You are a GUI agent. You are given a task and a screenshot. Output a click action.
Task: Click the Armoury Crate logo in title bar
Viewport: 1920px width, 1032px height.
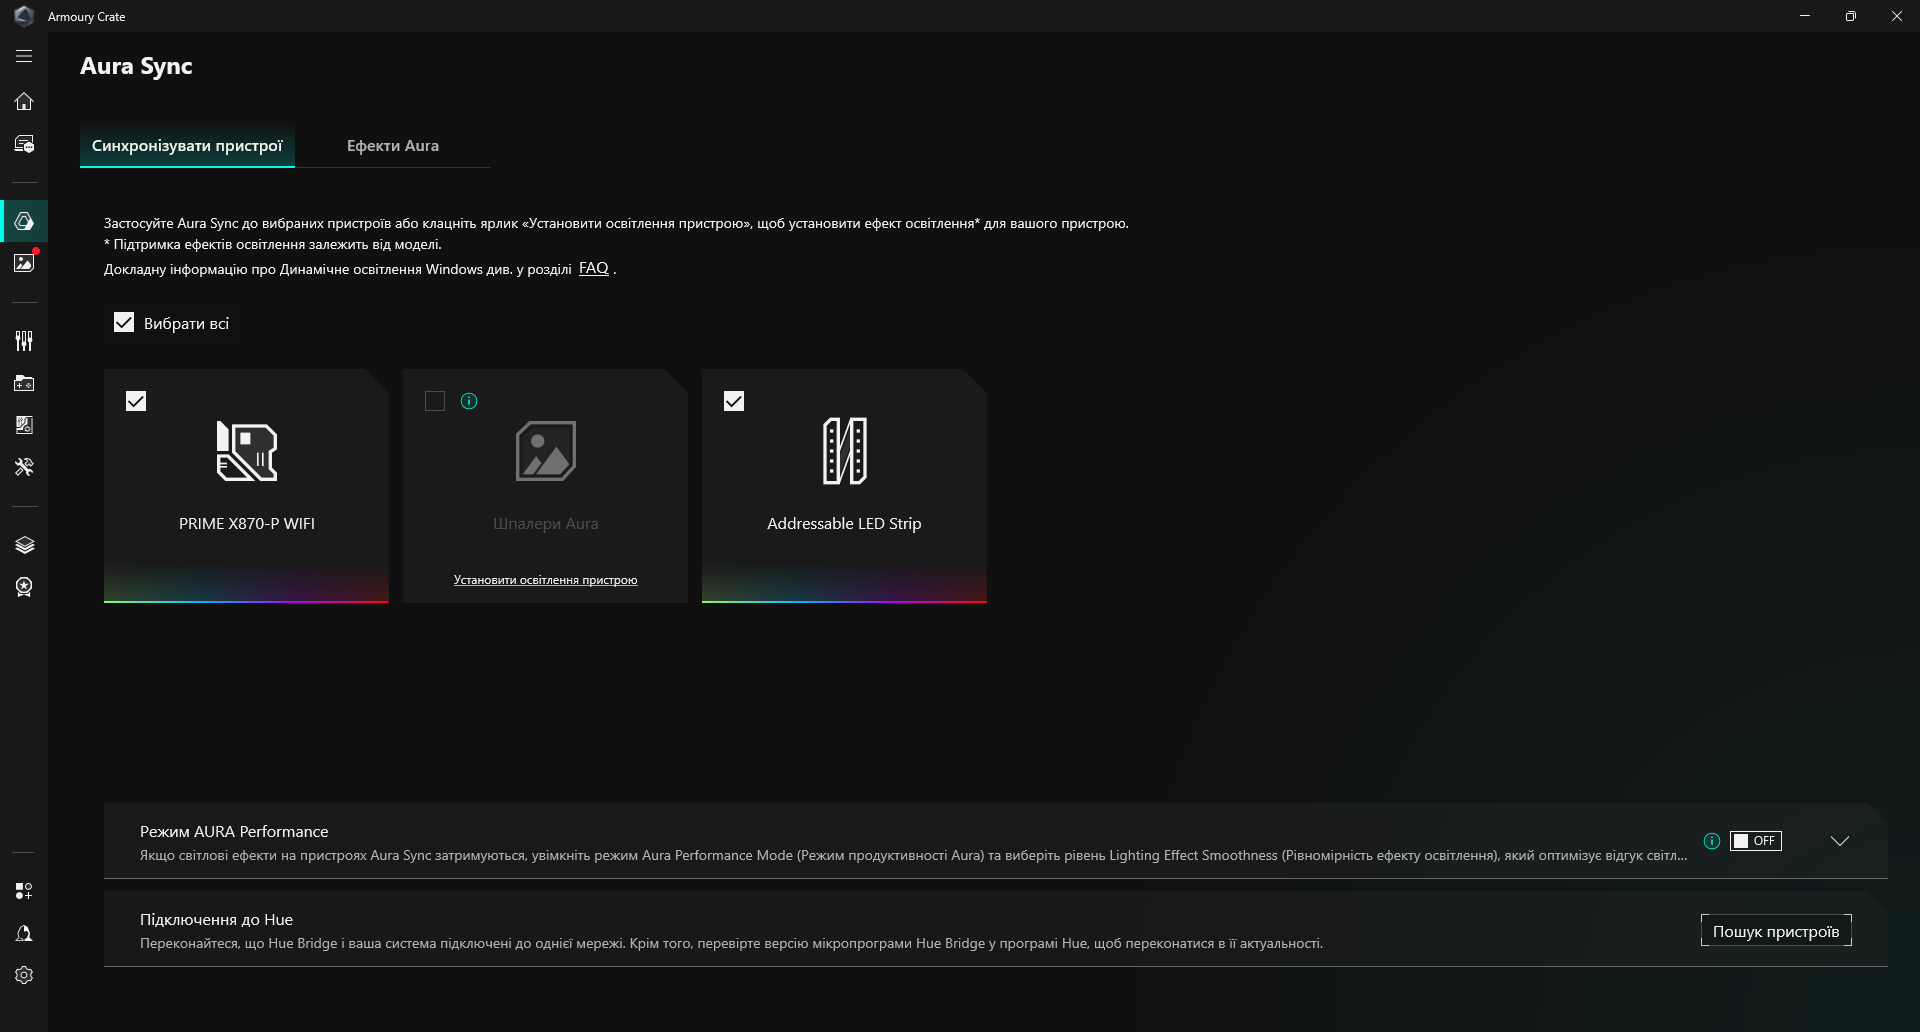coord(24,16)
